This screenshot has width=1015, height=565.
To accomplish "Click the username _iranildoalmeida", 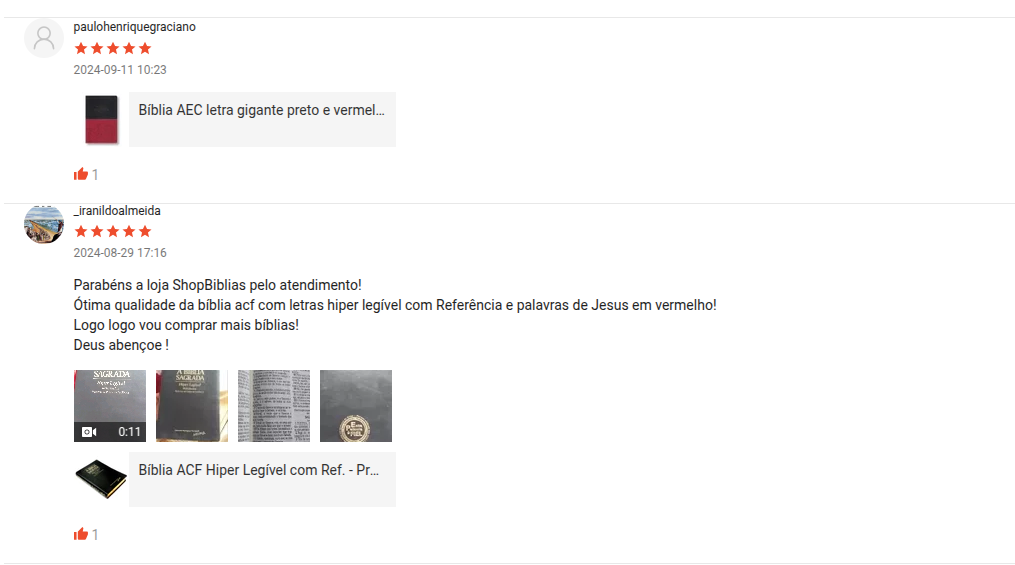I will (117, 210).
